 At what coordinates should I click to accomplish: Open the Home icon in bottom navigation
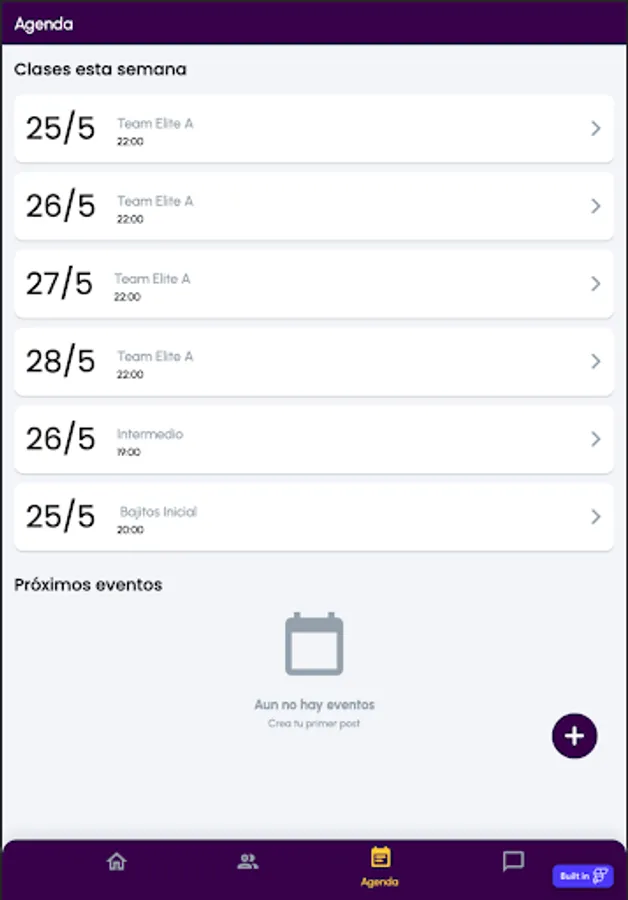117,862
